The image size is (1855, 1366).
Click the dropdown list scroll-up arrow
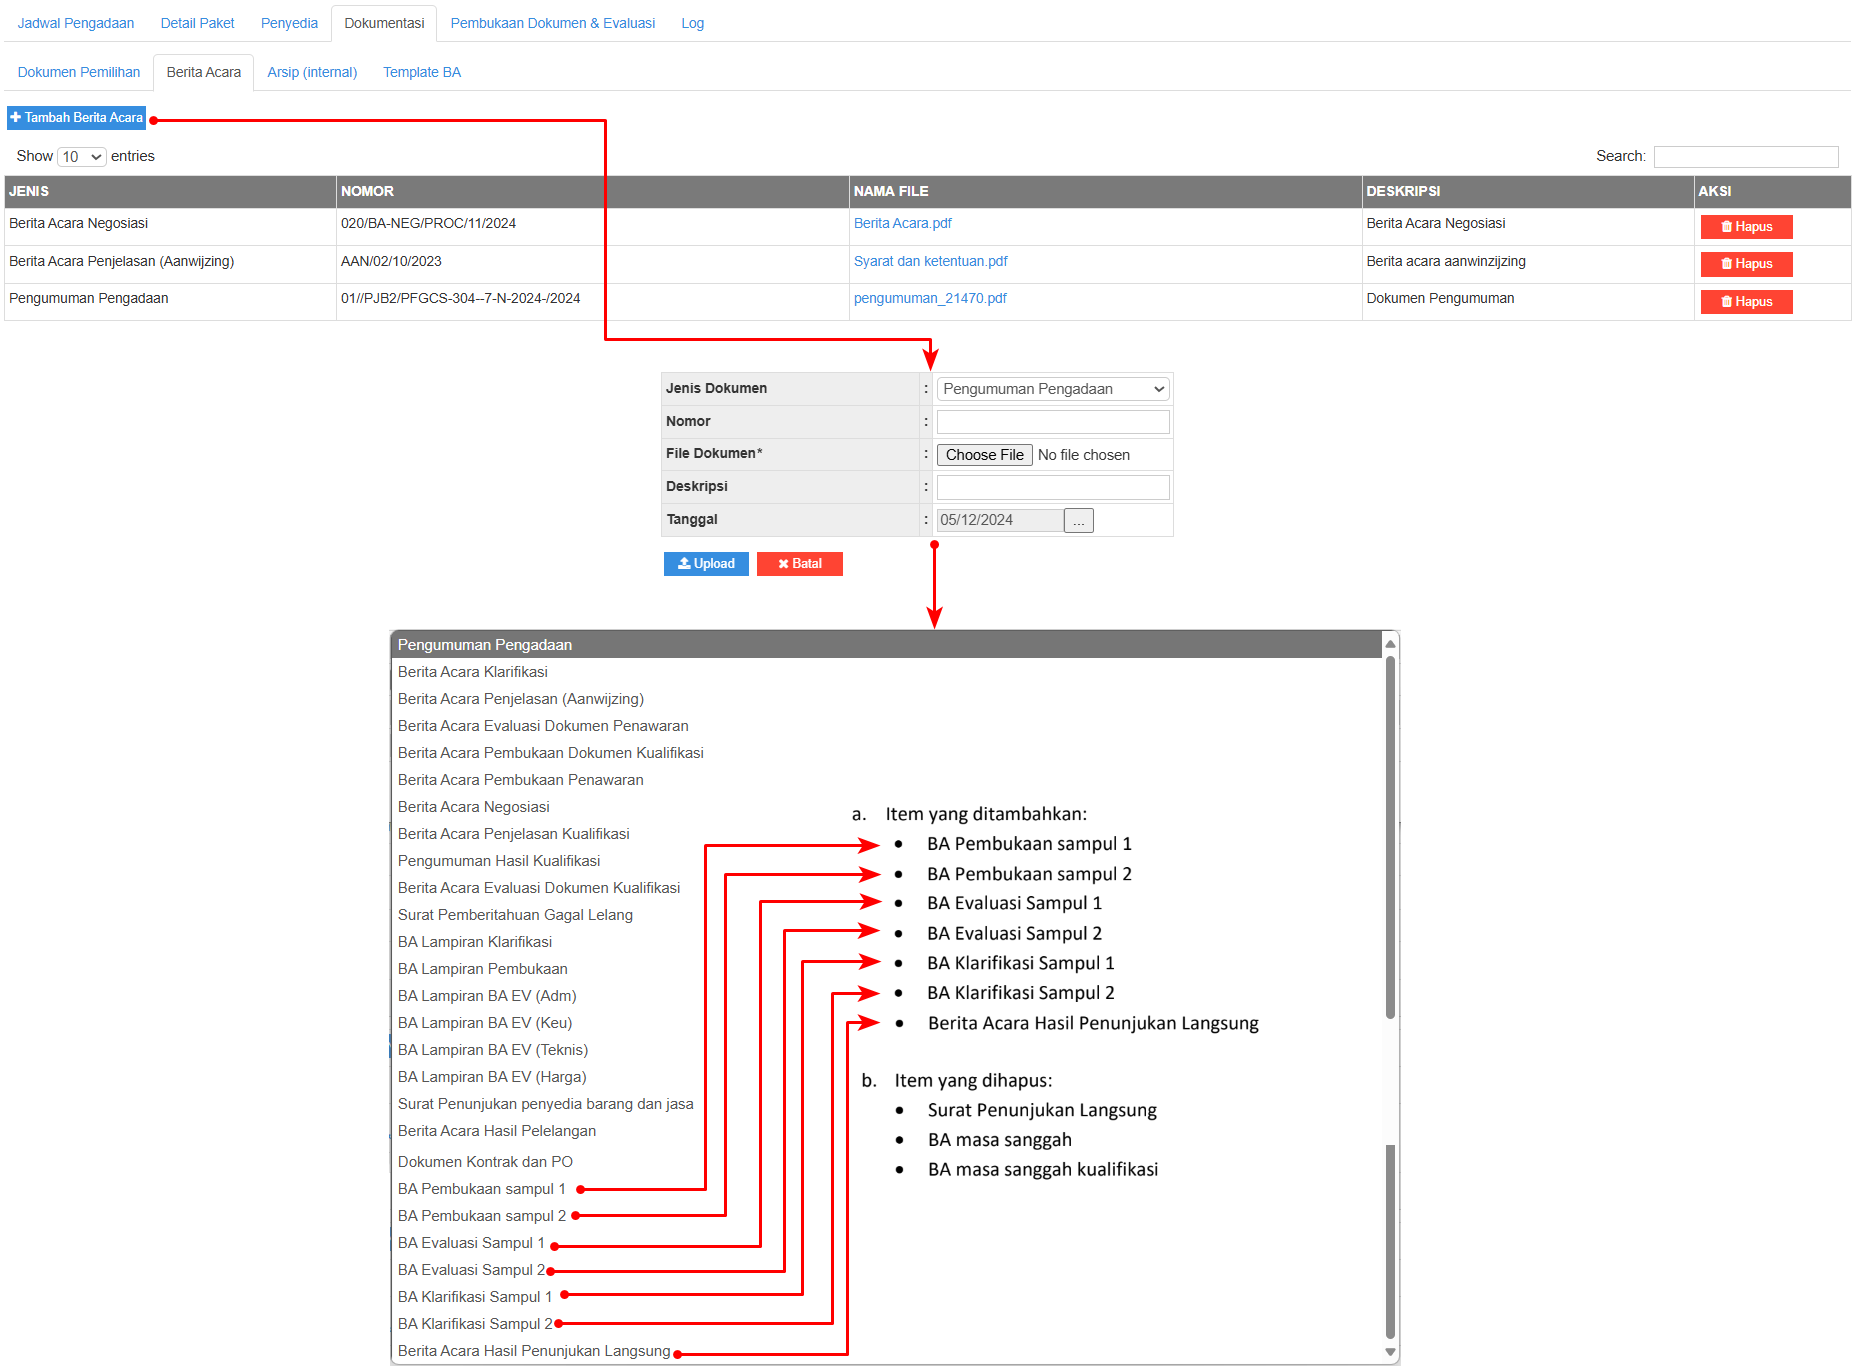(x=1390, y=644)
